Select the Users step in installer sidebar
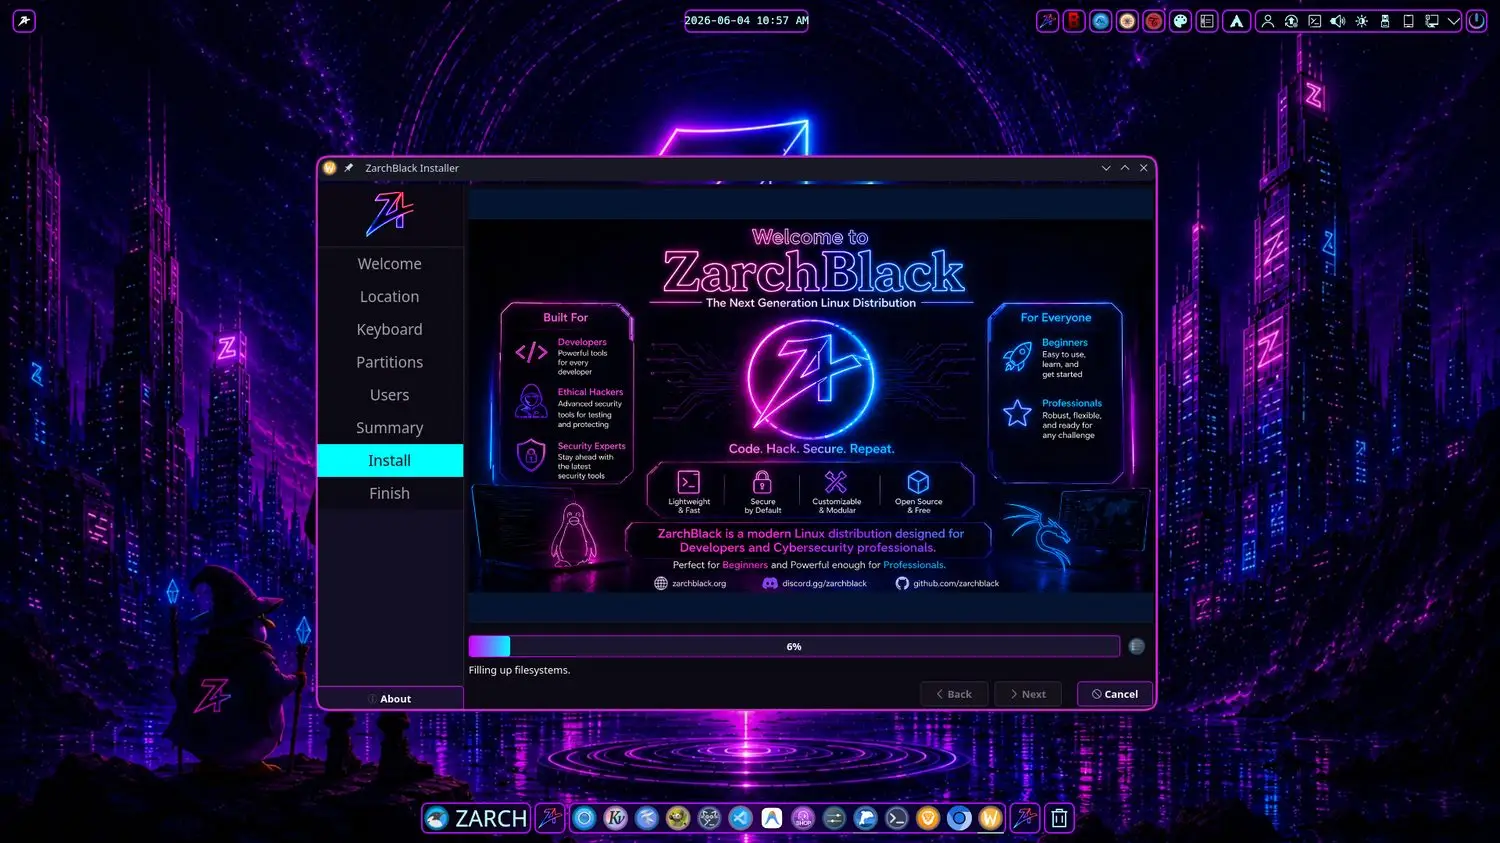This screenshot has width=1500, height=843. tap(390, 395)
